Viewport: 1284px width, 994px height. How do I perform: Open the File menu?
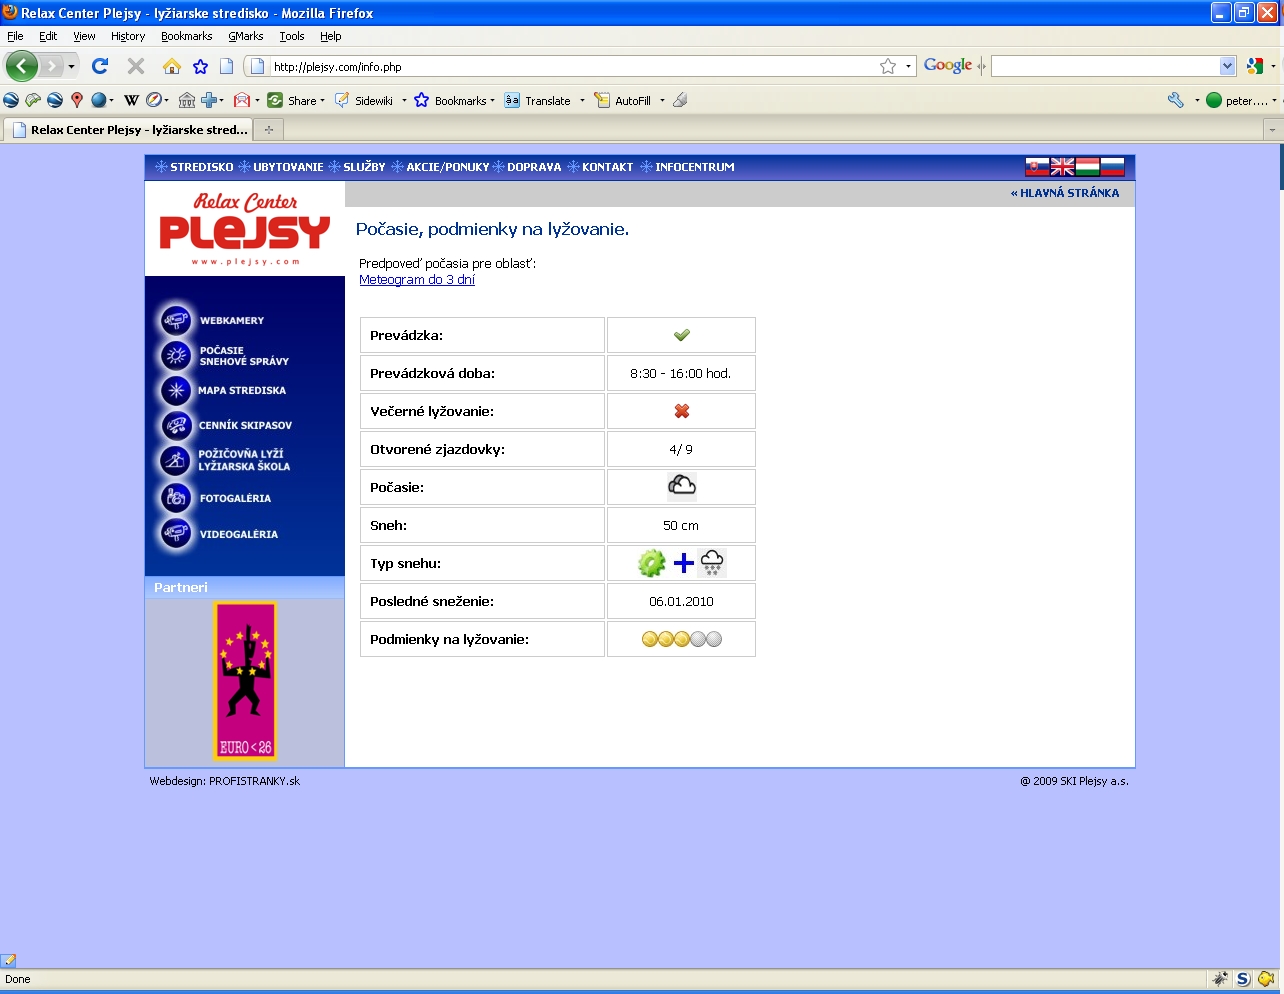pos(15,36)
